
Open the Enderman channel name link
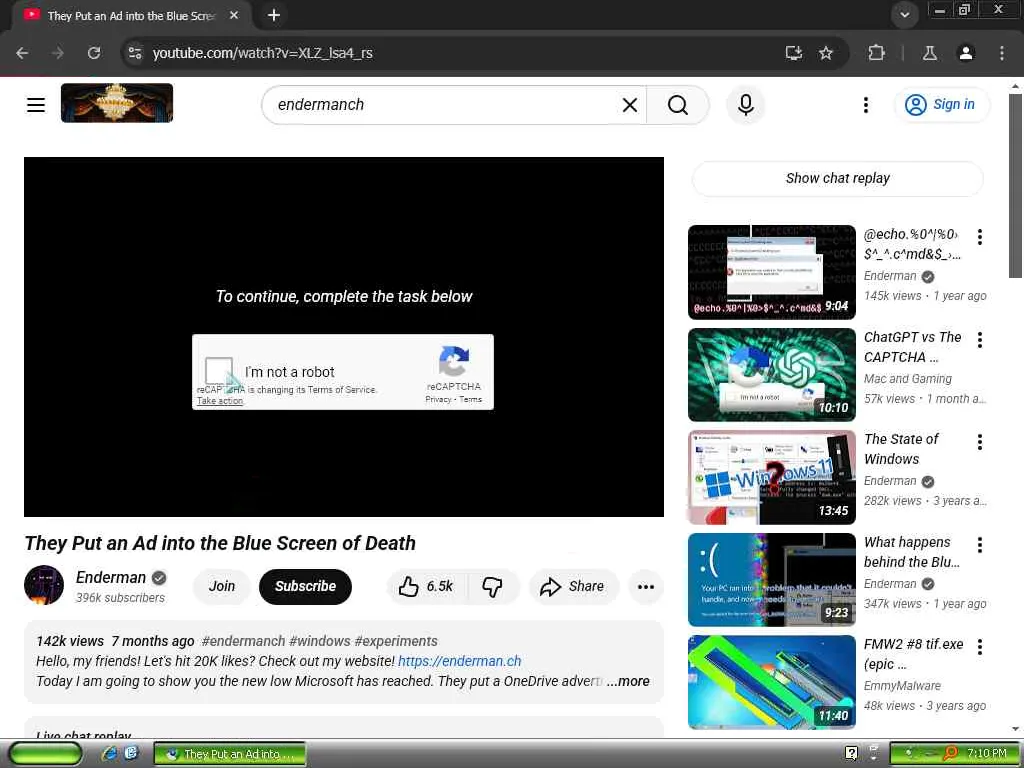[110, 577]
